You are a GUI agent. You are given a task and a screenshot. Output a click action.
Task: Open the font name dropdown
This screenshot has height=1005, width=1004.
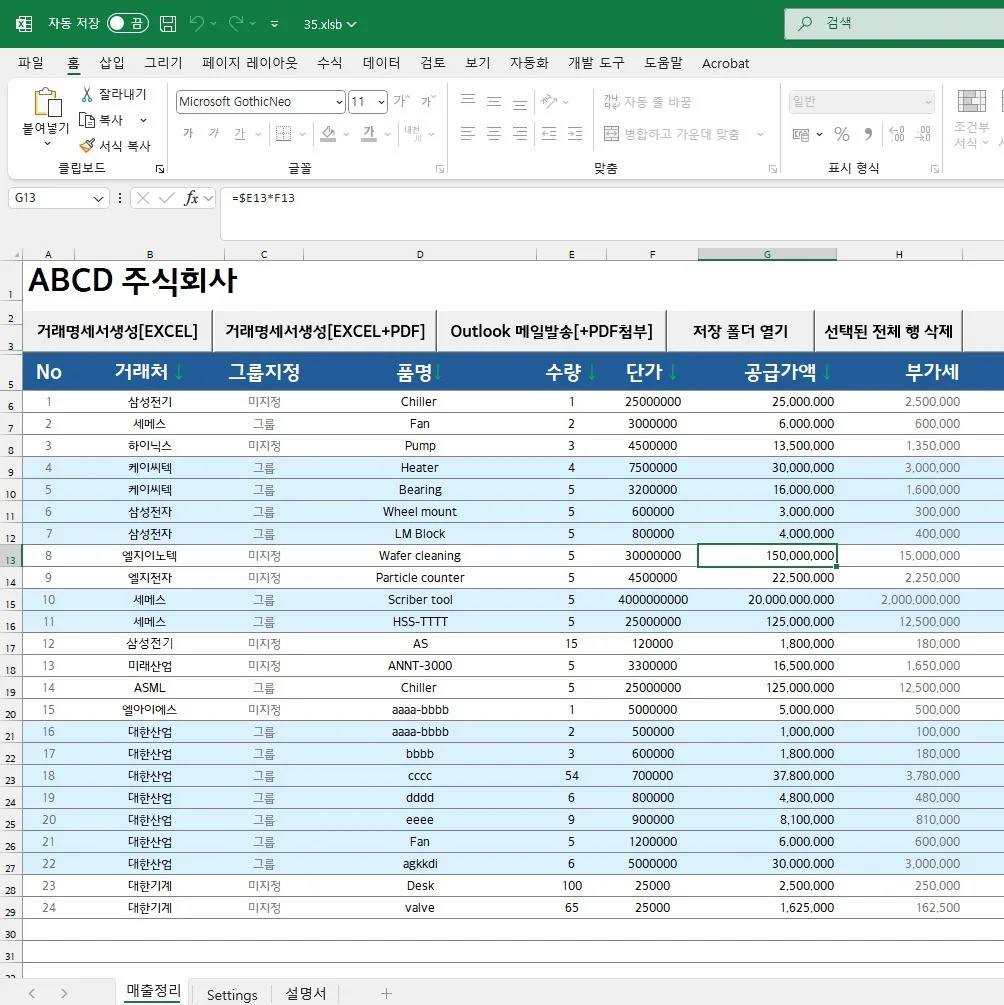tap(338, 102)
